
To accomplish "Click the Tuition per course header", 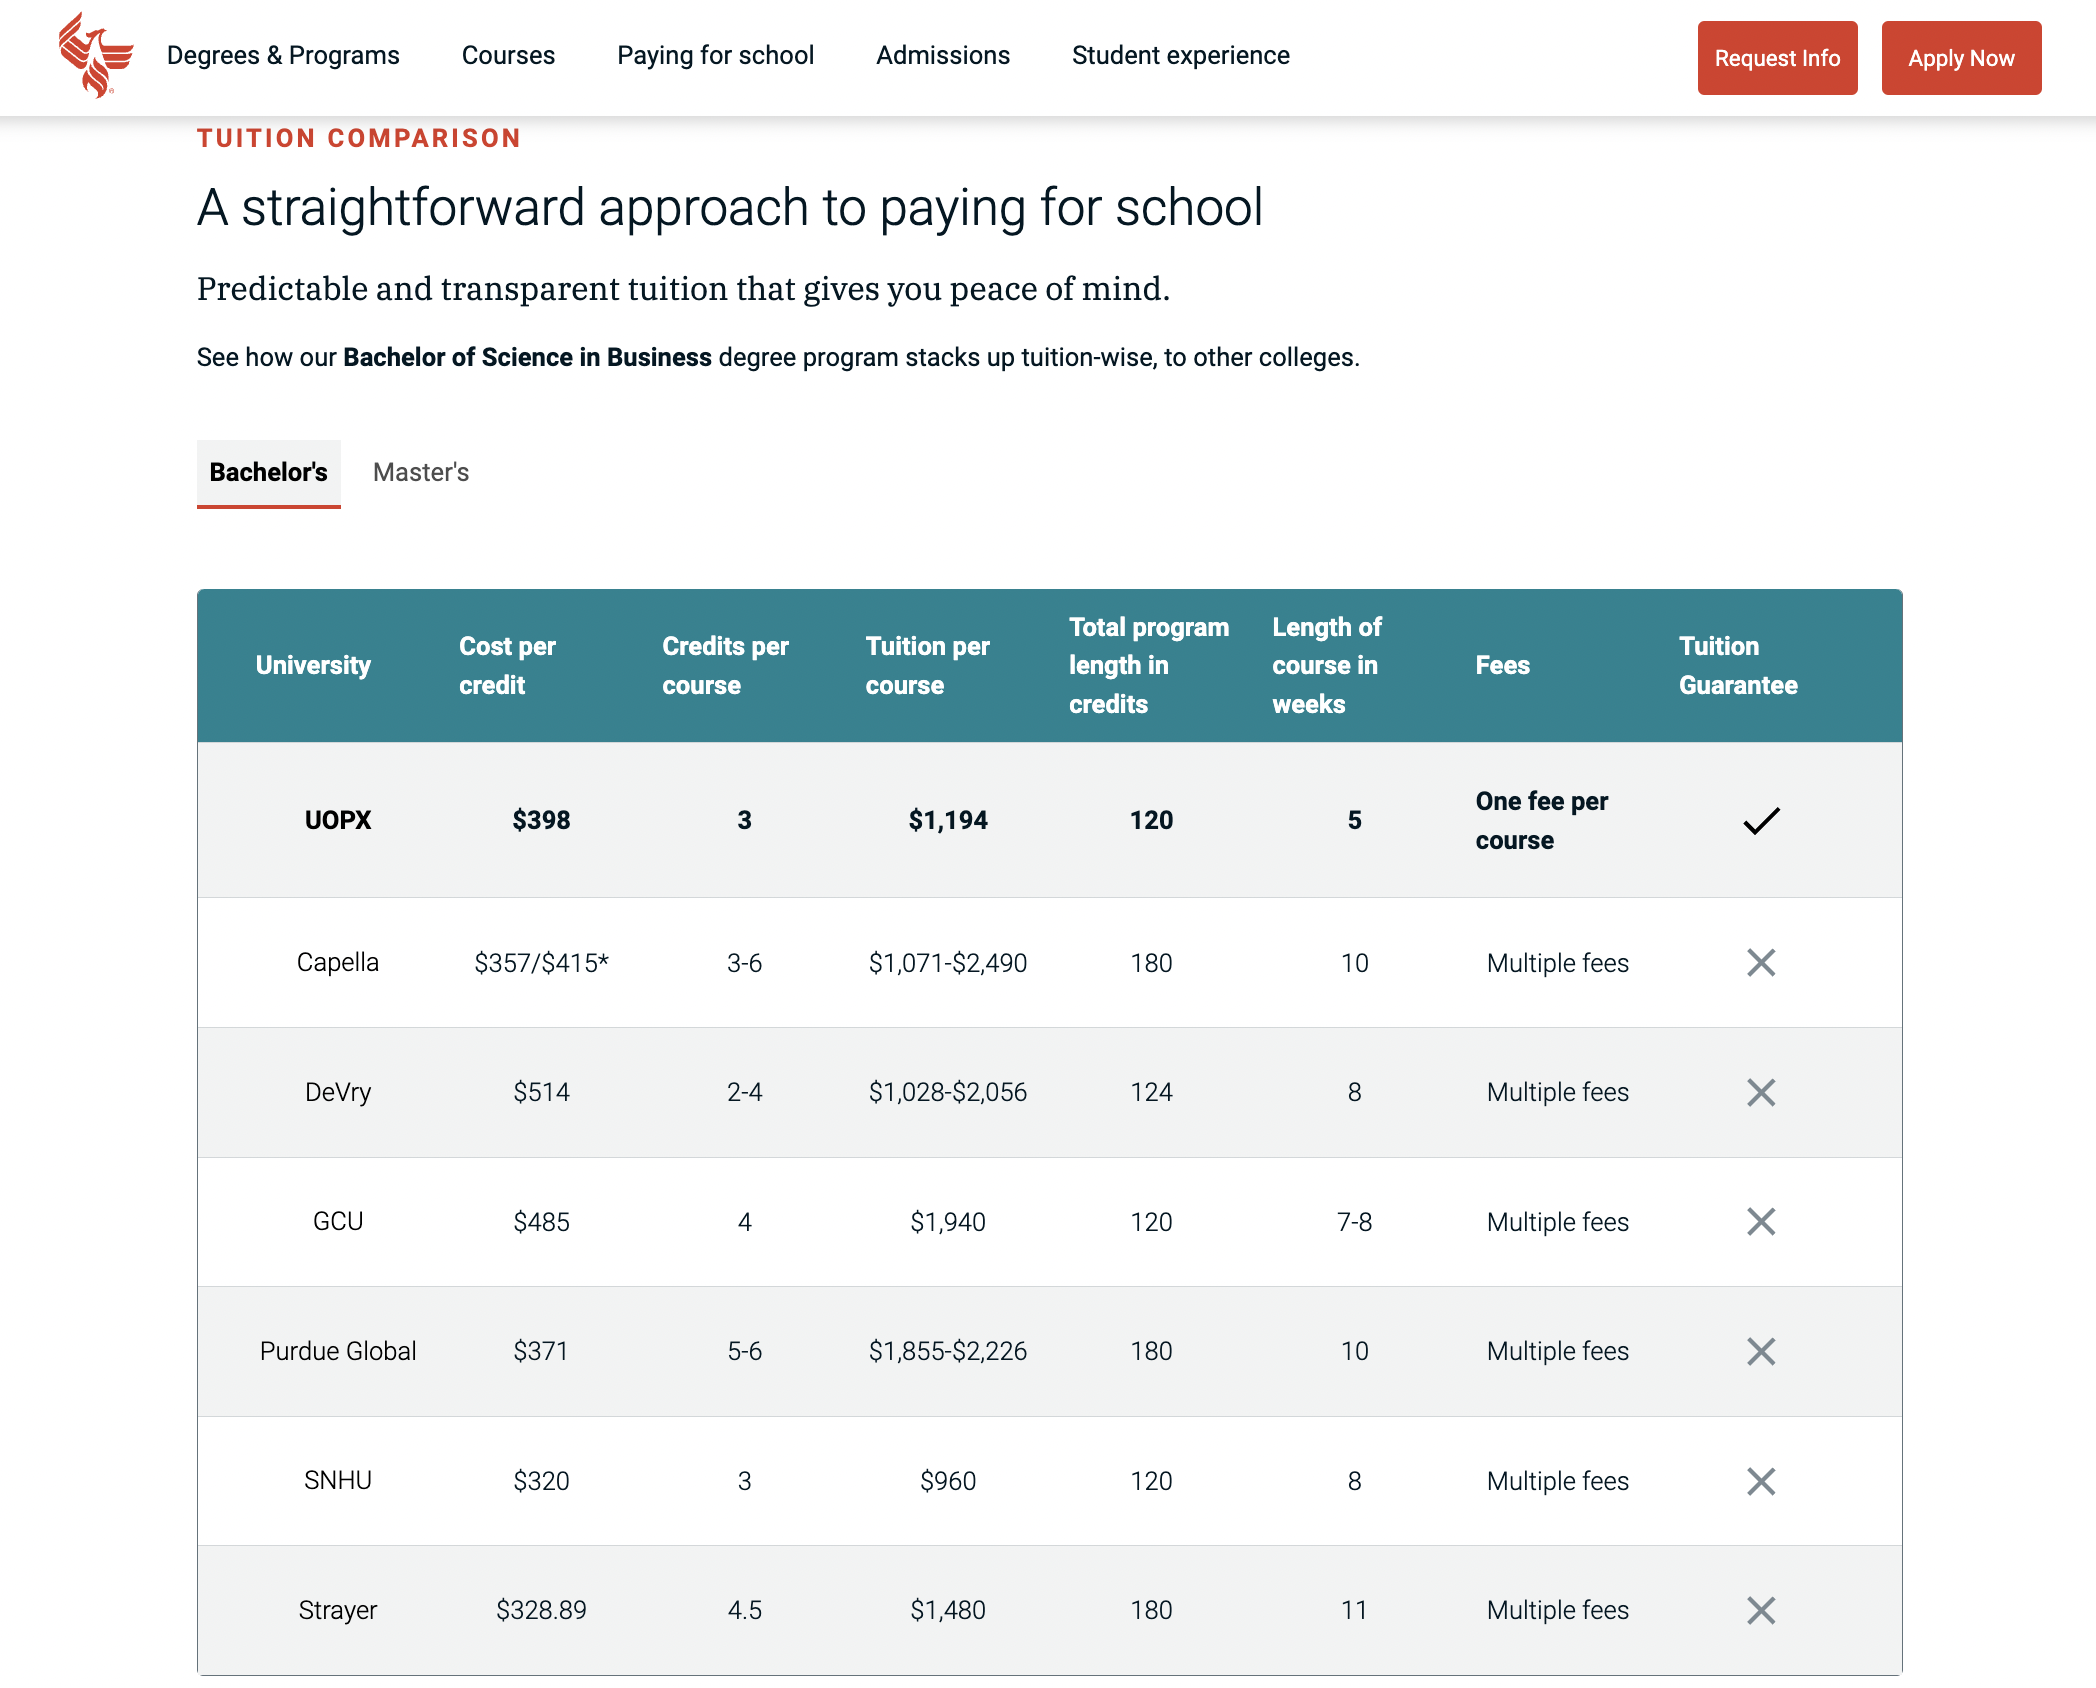I will point(927,665).
